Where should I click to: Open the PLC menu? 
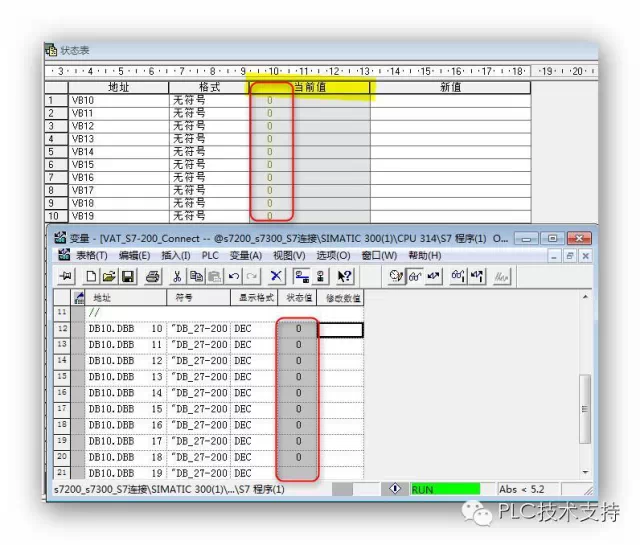click(x=210, y=256)
